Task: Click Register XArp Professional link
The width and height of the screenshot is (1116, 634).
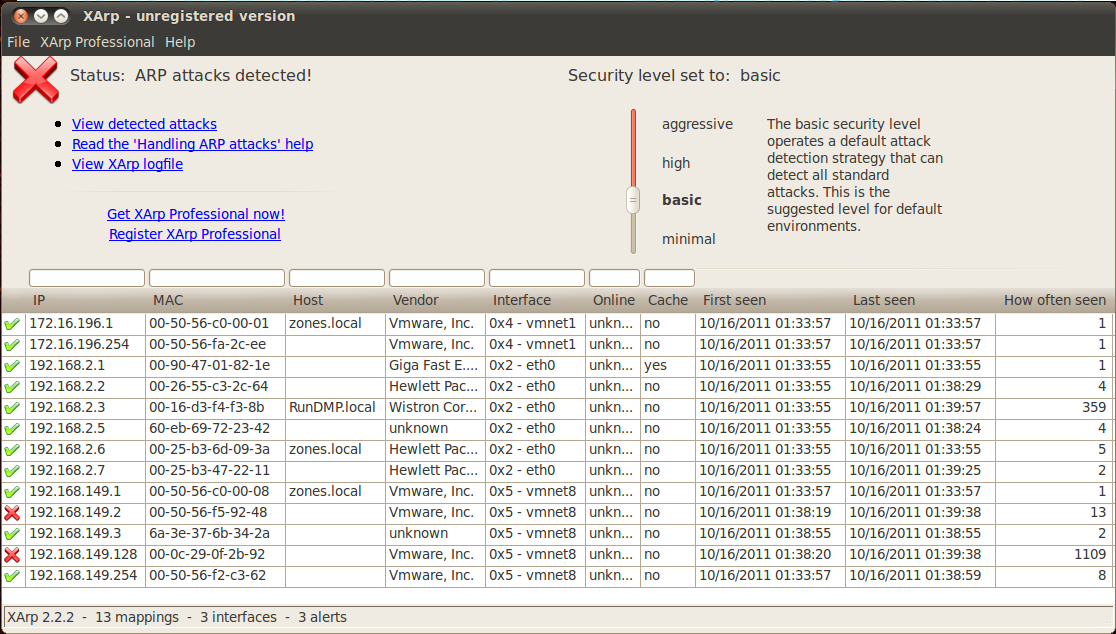Action: click(x=195, y=234)
